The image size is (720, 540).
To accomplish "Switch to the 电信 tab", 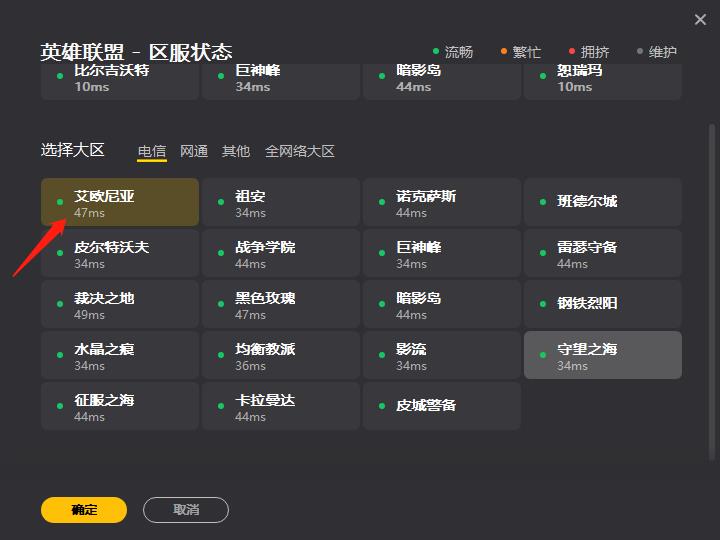I will click(x=152, y=151).
